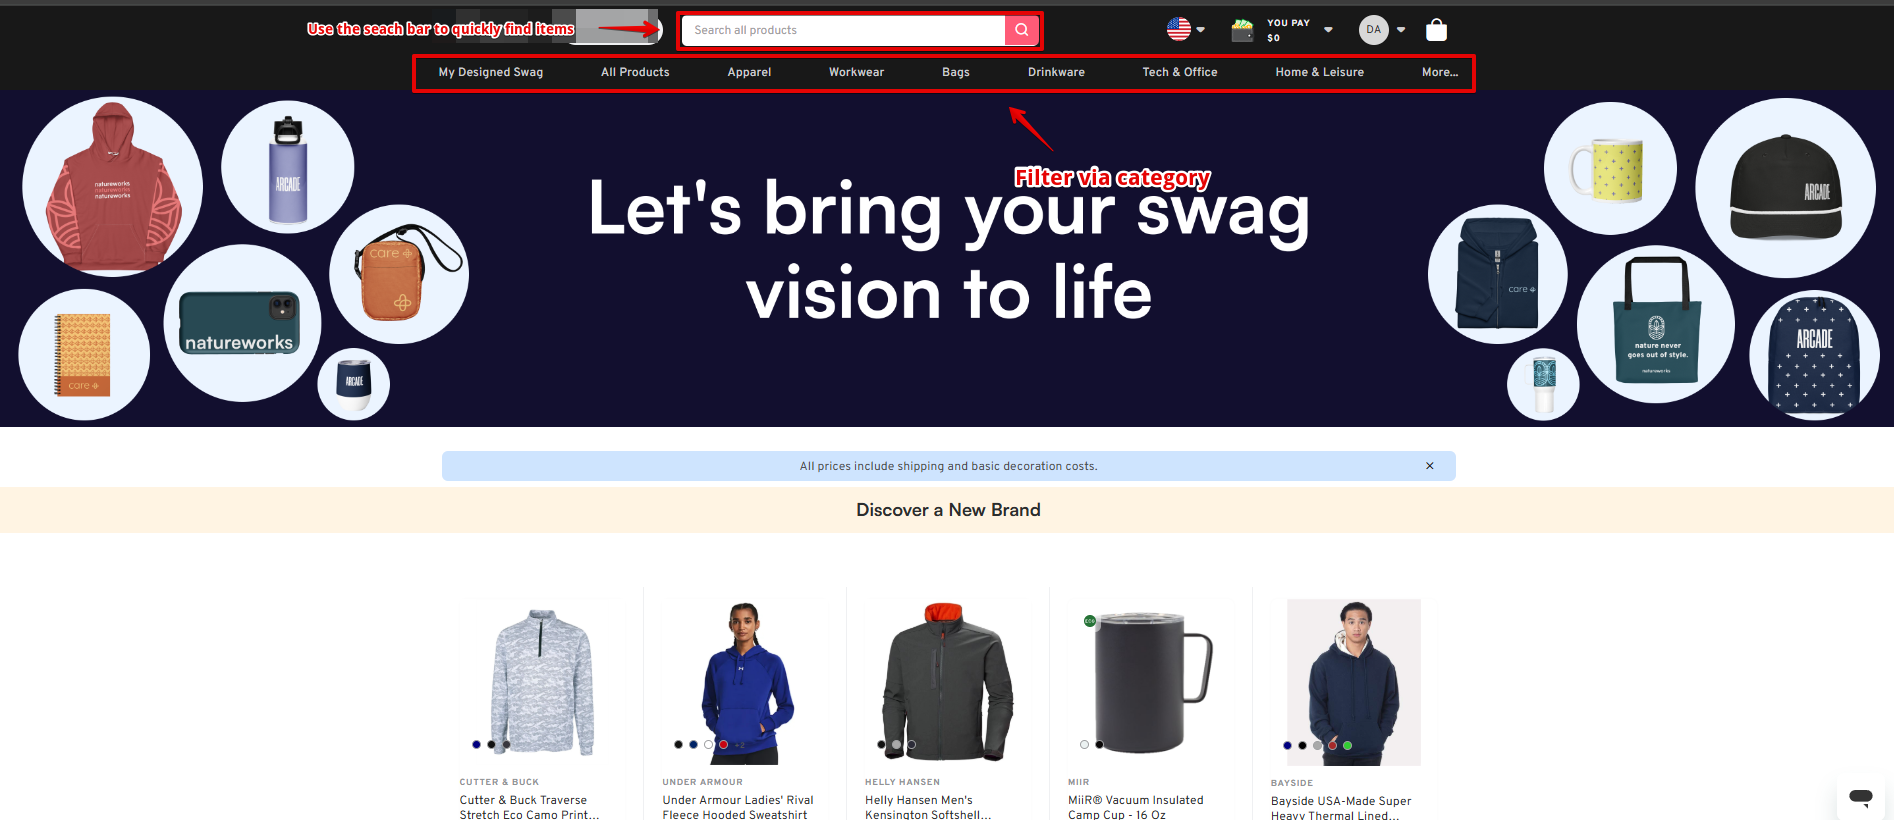Go to All Products category
Screen dimensions: 1894x820
tap(635, 72)
